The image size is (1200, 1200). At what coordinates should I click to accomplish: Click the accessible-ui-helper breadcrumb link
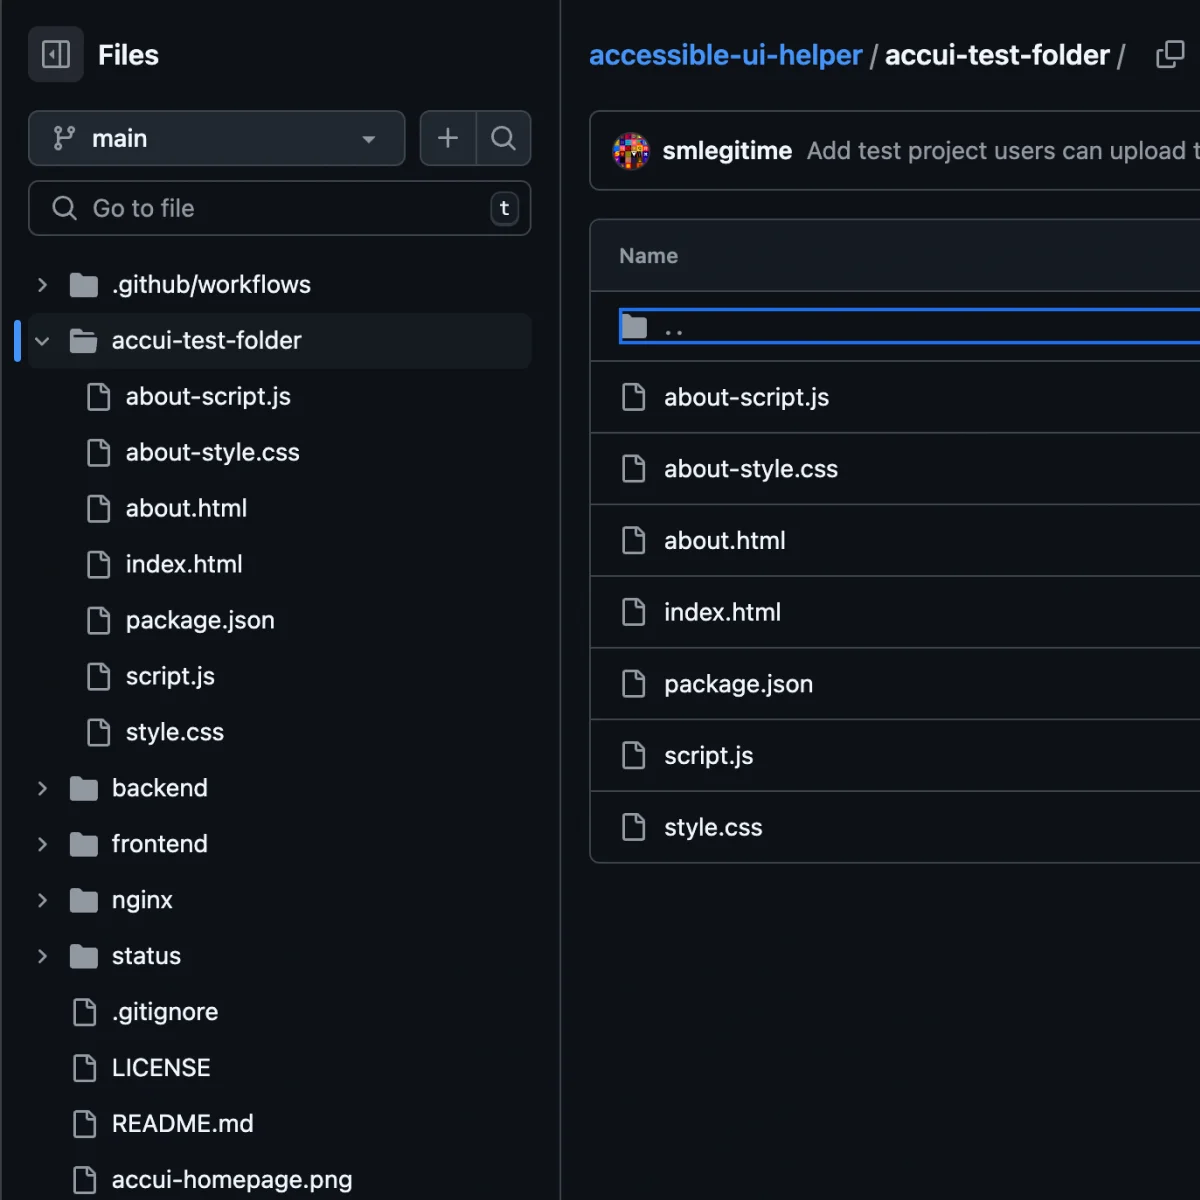click(x=725, y=55)
